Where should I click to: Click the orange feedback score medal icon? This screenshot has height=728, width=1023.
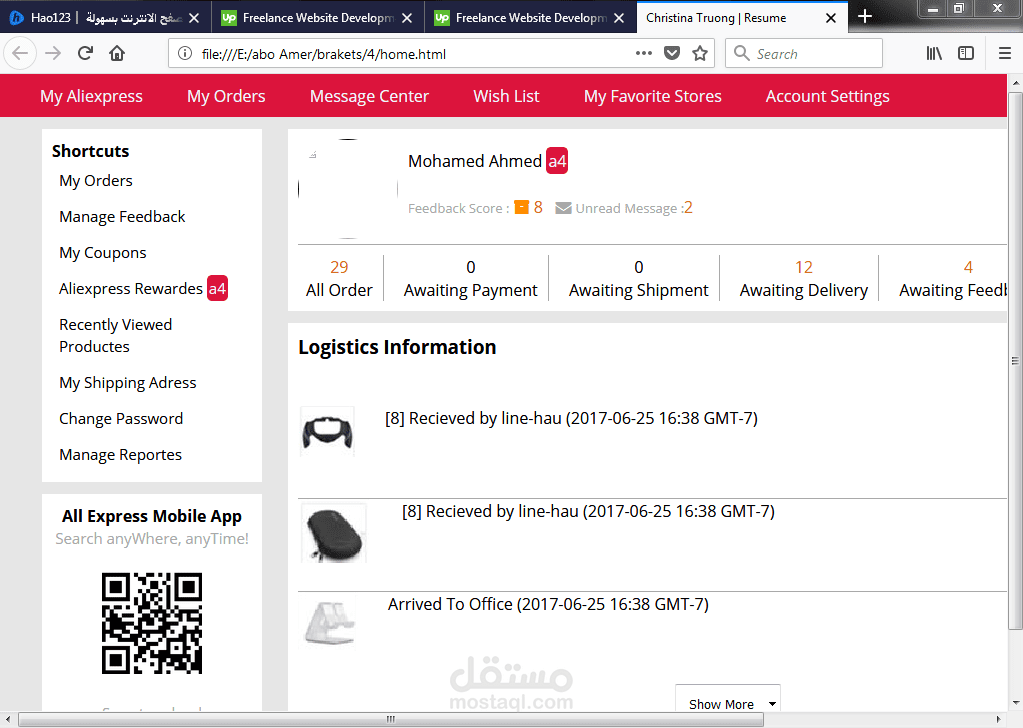pos(521,207)
